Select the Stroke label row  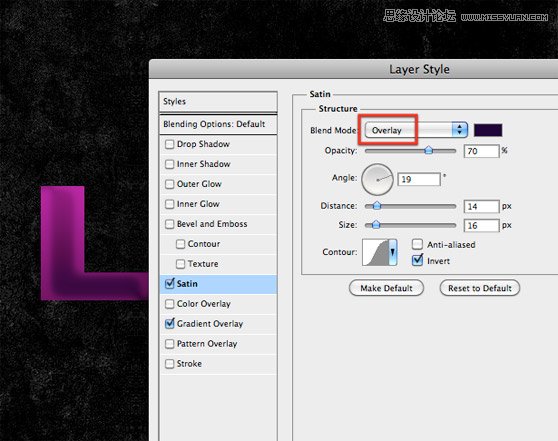[x=218, y=363]
